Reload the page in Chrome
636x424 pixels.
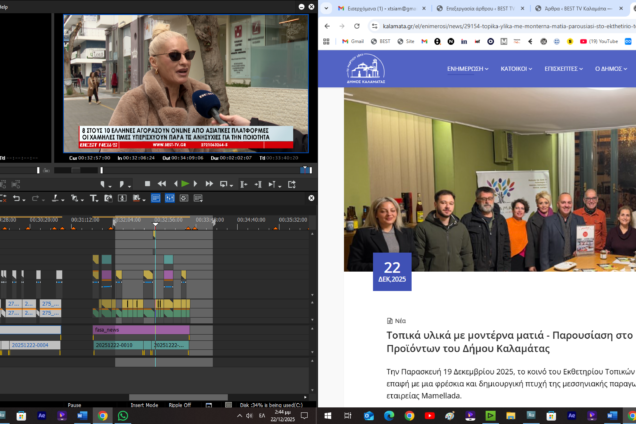[x=359, y=25]
